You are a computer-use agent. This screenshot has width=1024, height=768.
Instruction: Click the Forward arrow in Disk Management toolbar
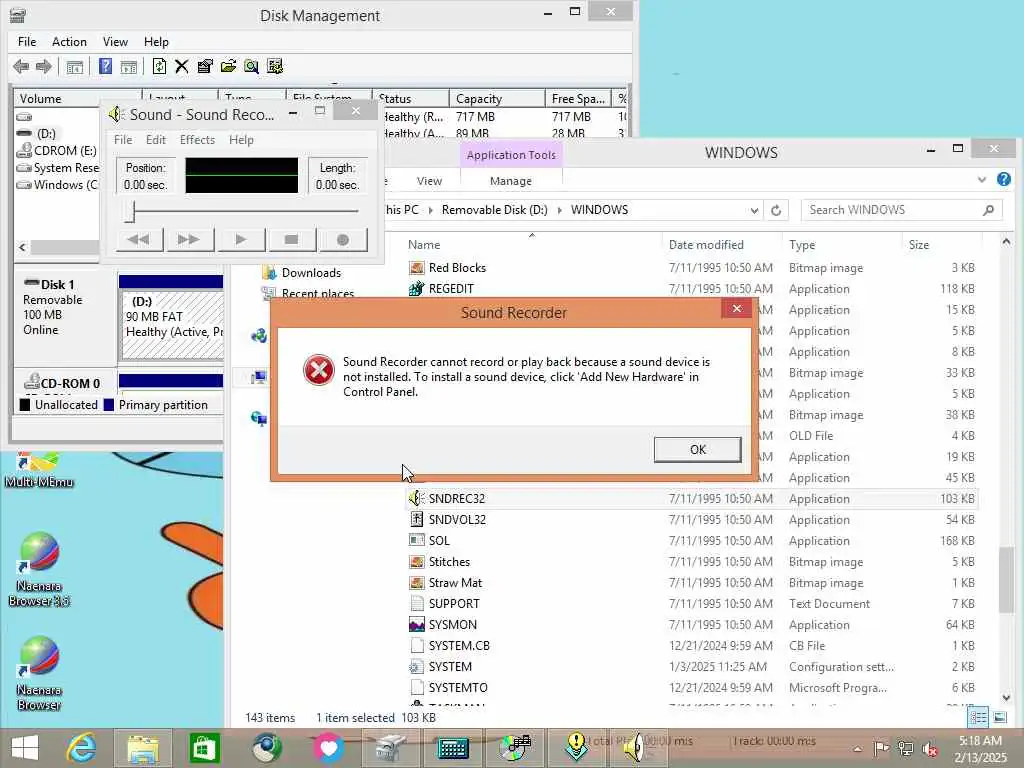[44, 66]
